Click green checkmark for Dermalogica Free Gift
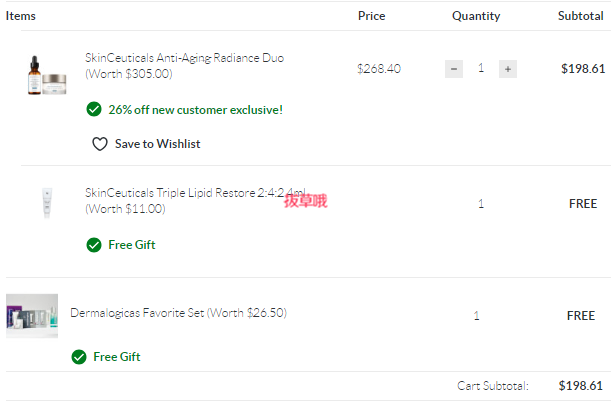Image resolution: width=611 pixels, height=401 pixels. (x=79, y=357)
